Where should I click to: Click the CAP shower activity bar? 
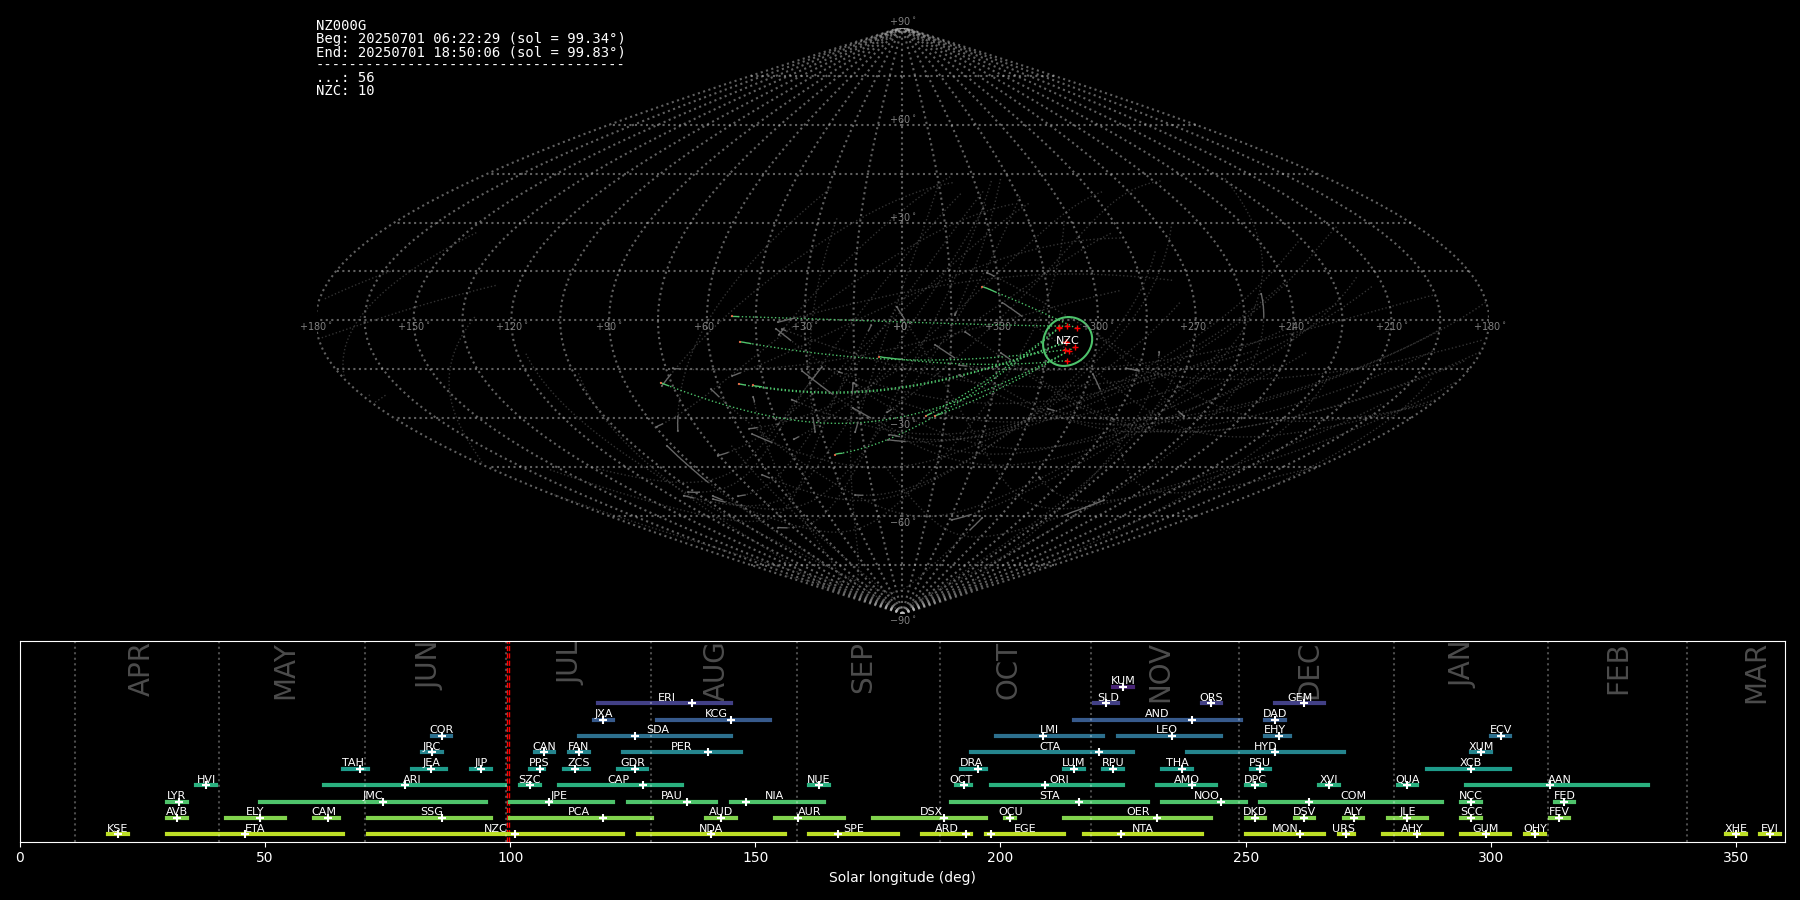coord(620,785)
